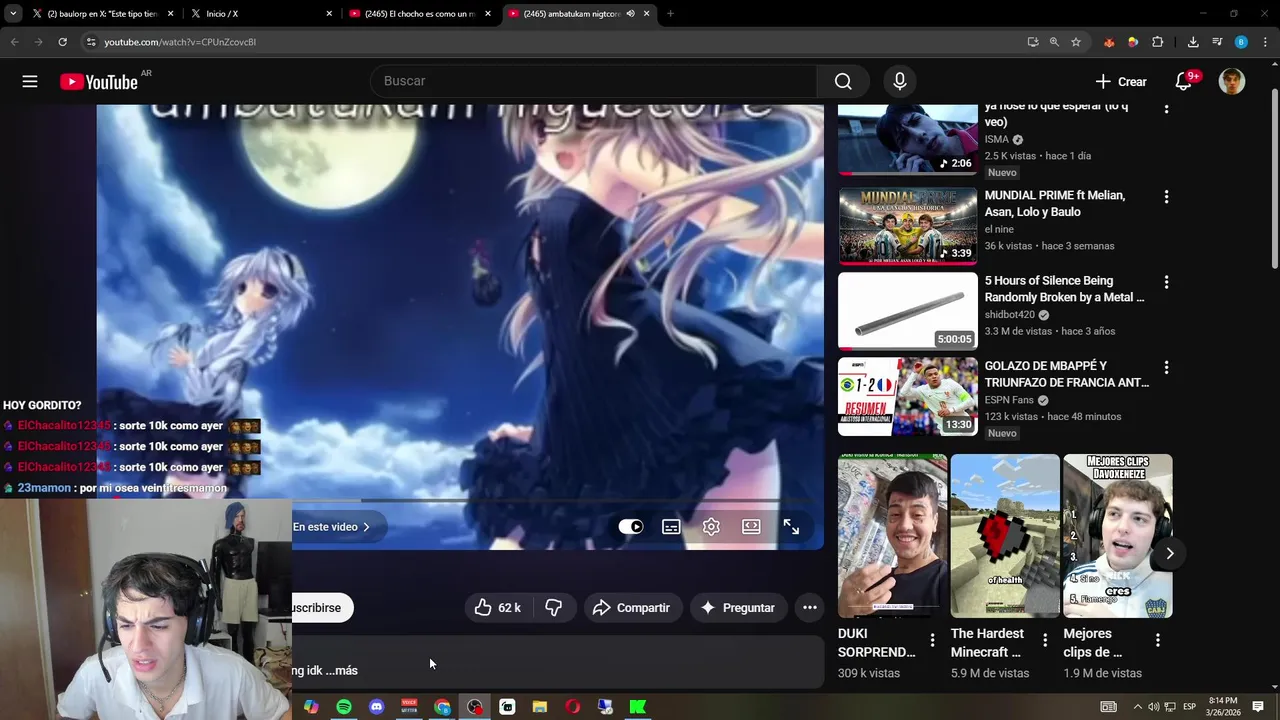The width and height of the screenshot is (1280, 720).
Task: Zoom magnifier icon in the address bar
Action: click(1054, 42)
